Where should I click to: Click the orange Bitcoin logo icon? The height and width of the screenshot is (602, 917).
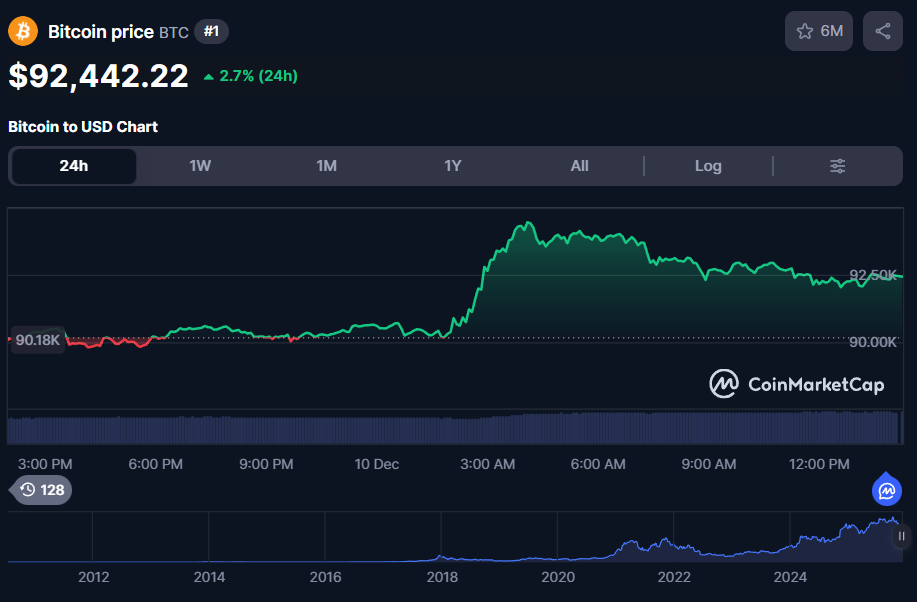point(23,31)
